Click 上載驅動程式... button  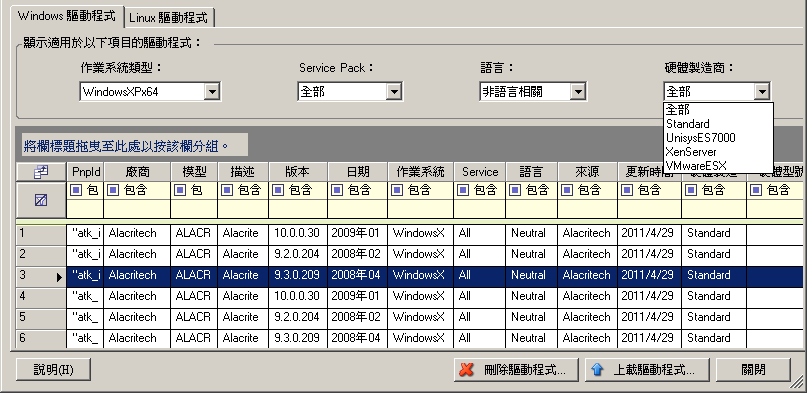pos(647,370)
